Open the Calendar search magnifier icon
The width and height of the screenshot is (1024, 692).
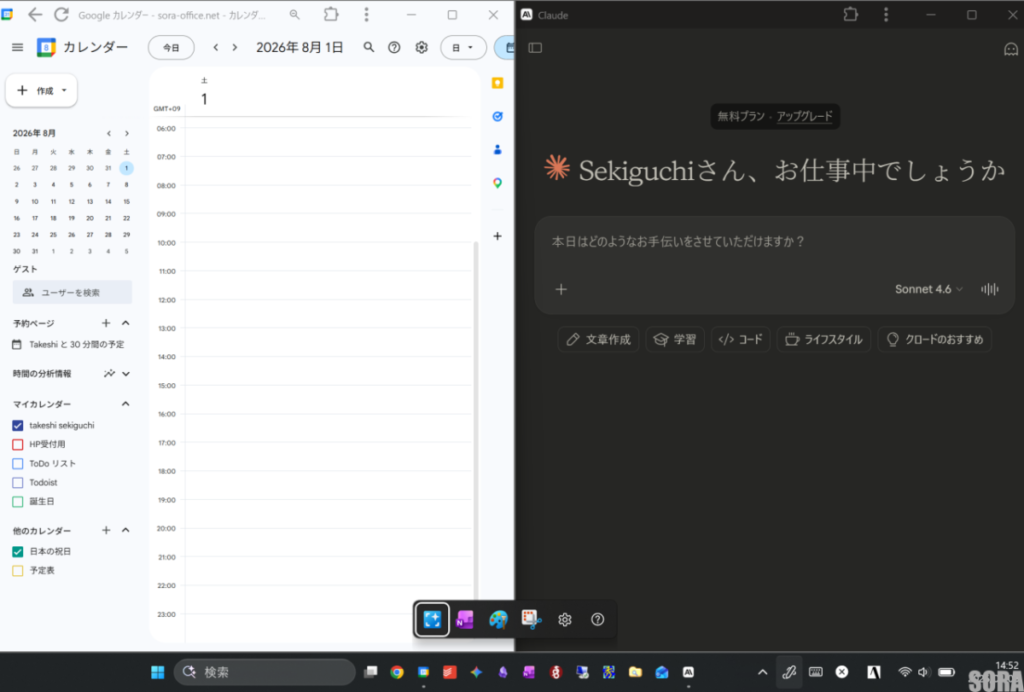click(x=369, y=47)
